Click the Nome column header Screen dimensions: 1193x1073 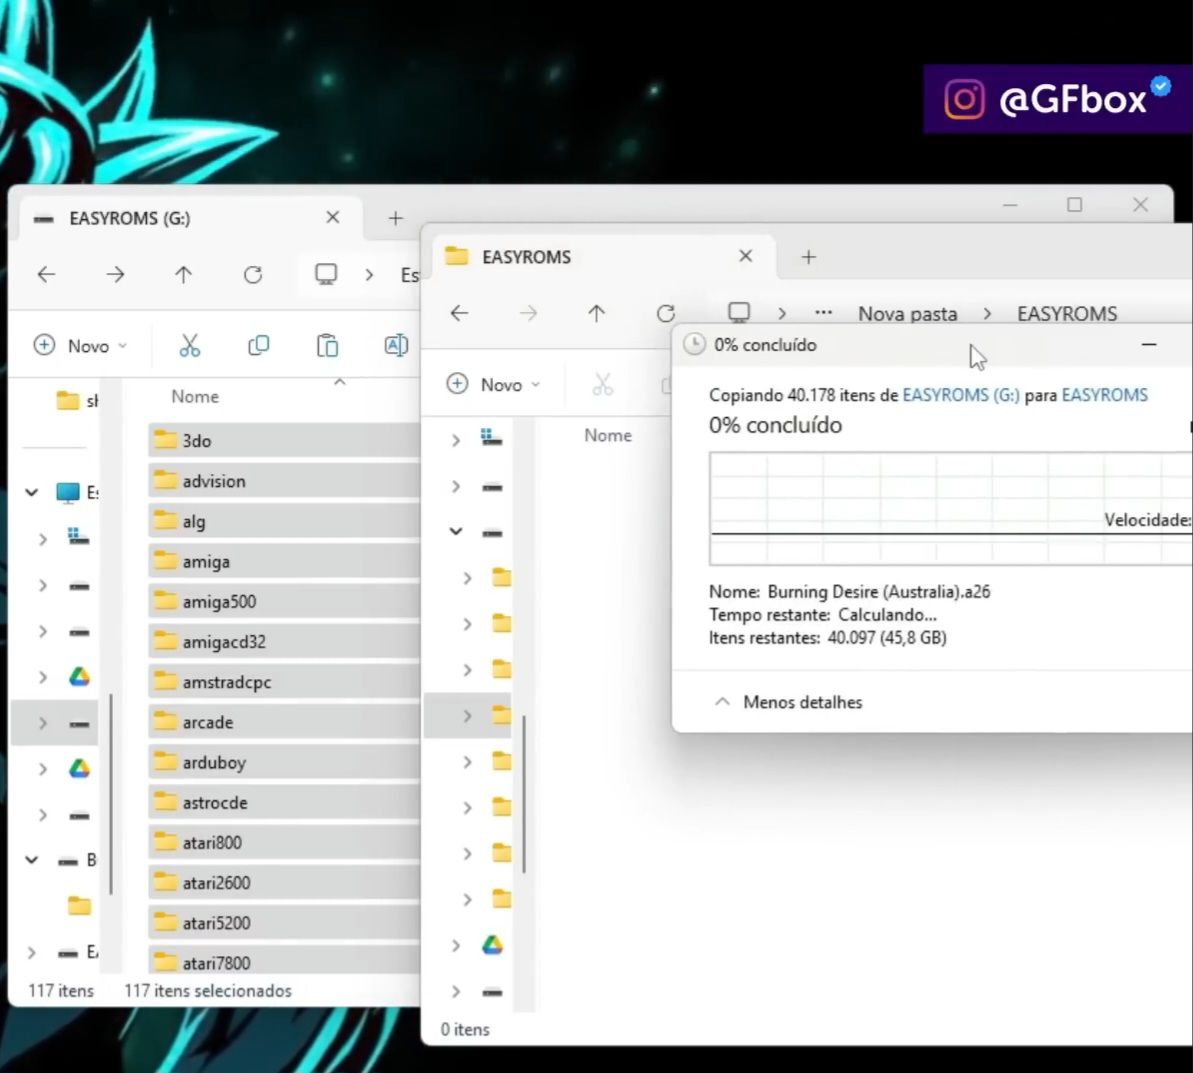pyautogui.click(x=194, y=396)
